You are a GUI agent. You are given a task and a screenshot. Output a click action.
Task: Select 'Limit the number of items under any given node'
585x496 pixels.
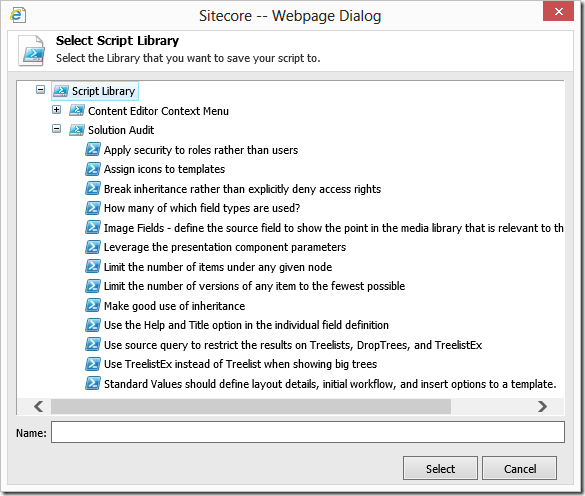218,267
